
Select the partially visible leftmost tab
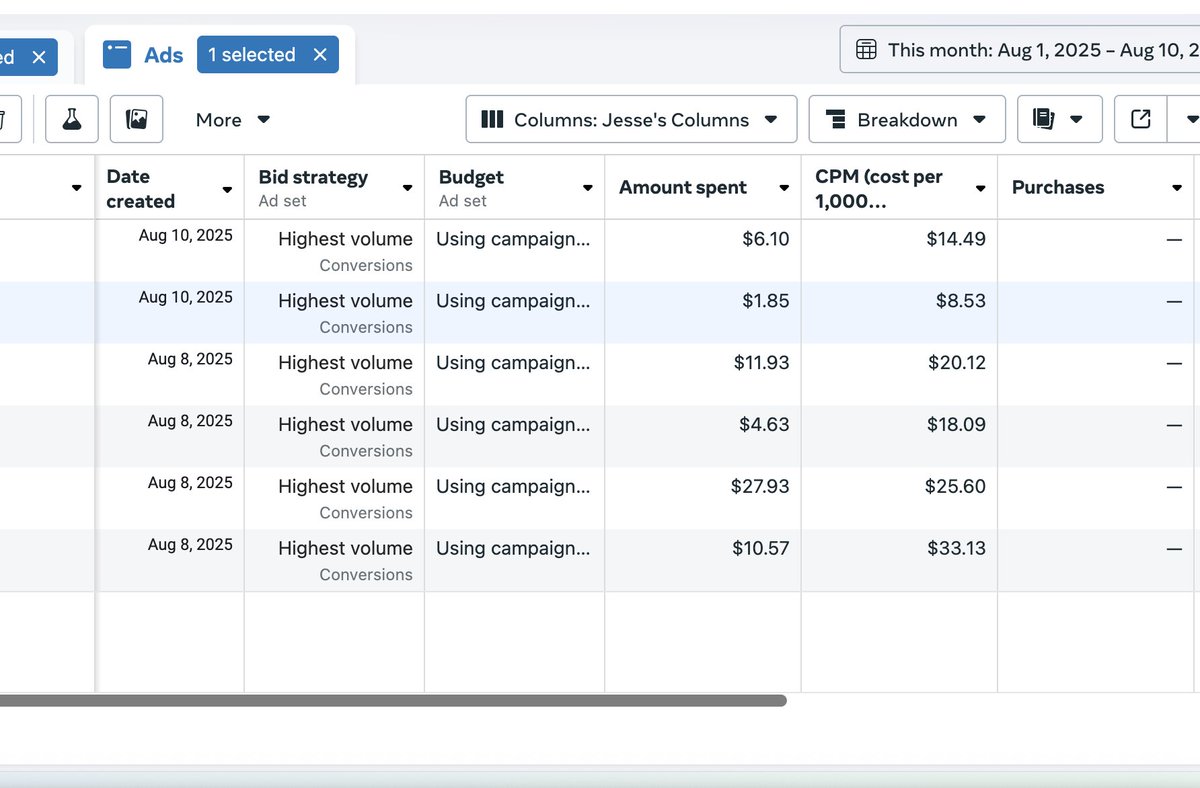[x=20, y=57]
